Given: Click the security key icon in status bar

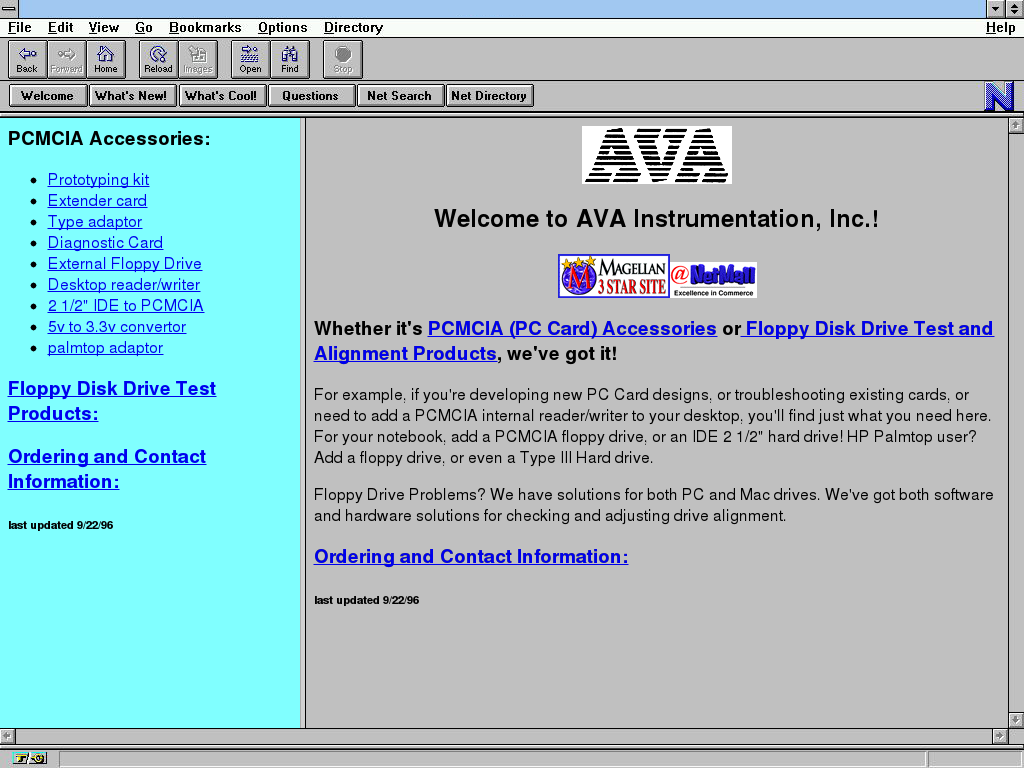Looking at the screenshot, I should (x=30, y=758).
